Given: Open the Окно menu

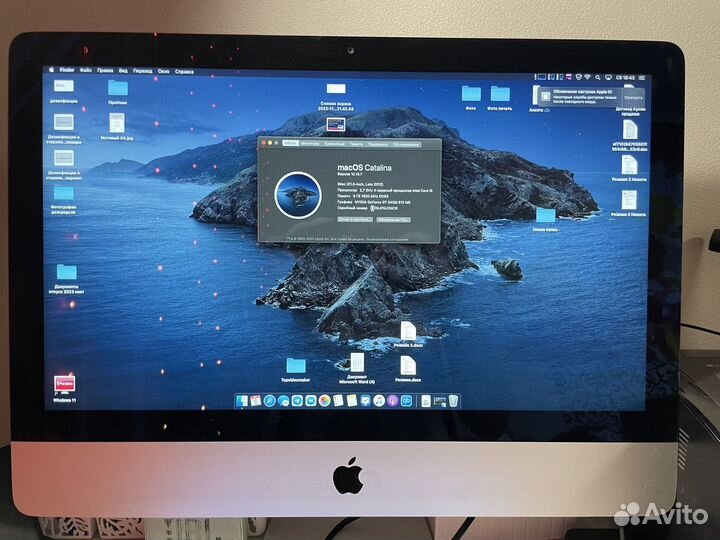Looking at the screenshot, I should 163,71.
